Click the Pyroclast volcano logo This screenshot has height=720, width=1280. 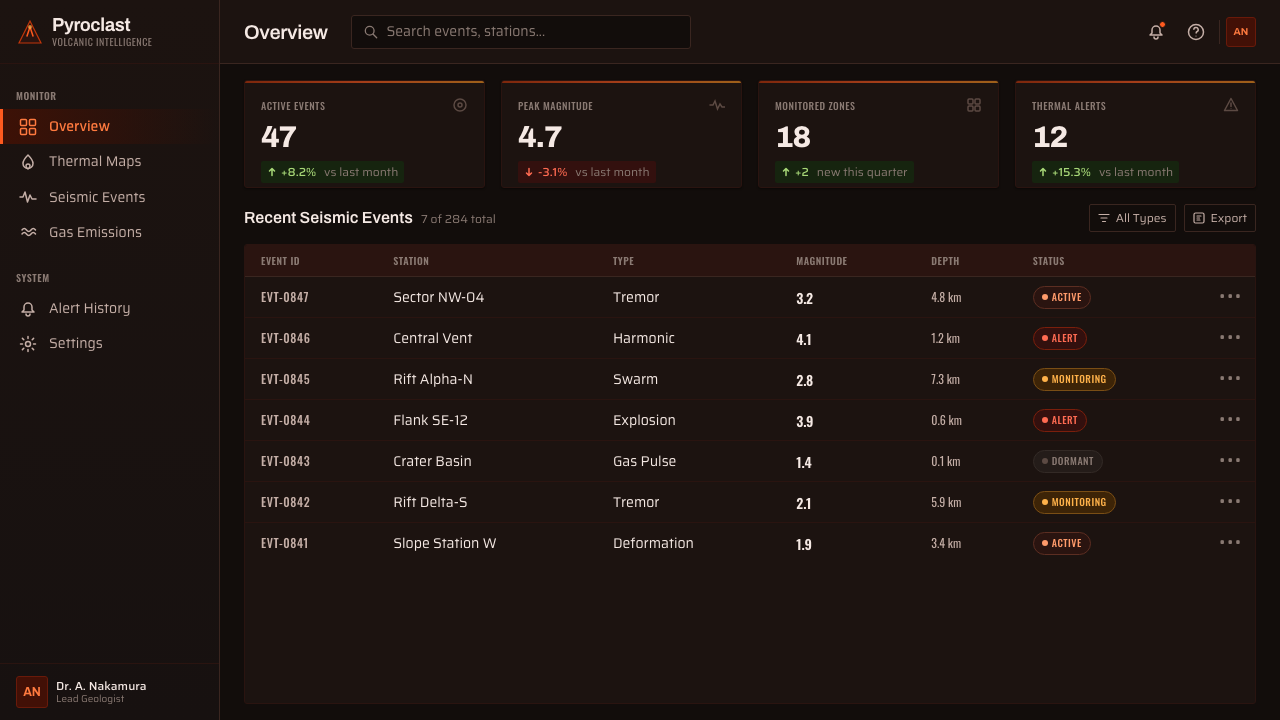pos(30,32)
